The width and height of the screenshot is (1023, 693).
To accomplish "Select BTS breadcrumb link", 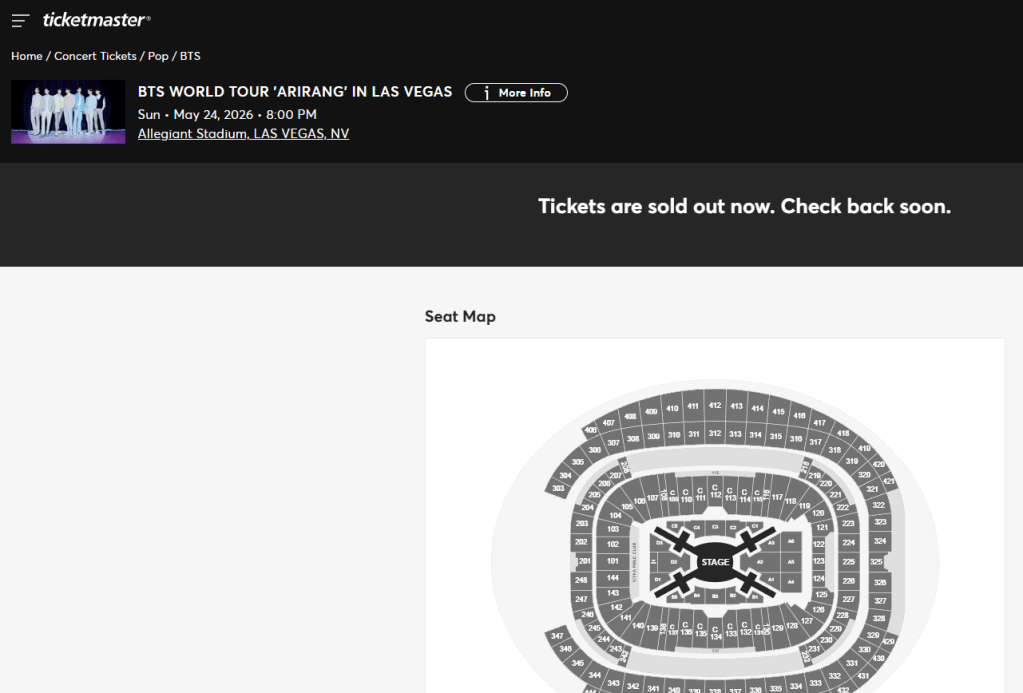I will tap(190, 56).
